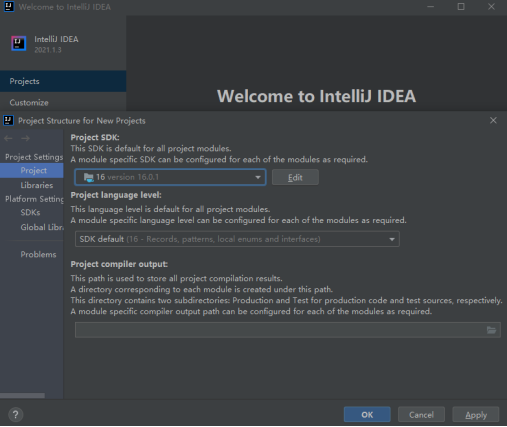507x427 pixels.
Task: Maximize the Welcome window
Action: [461, 7]
